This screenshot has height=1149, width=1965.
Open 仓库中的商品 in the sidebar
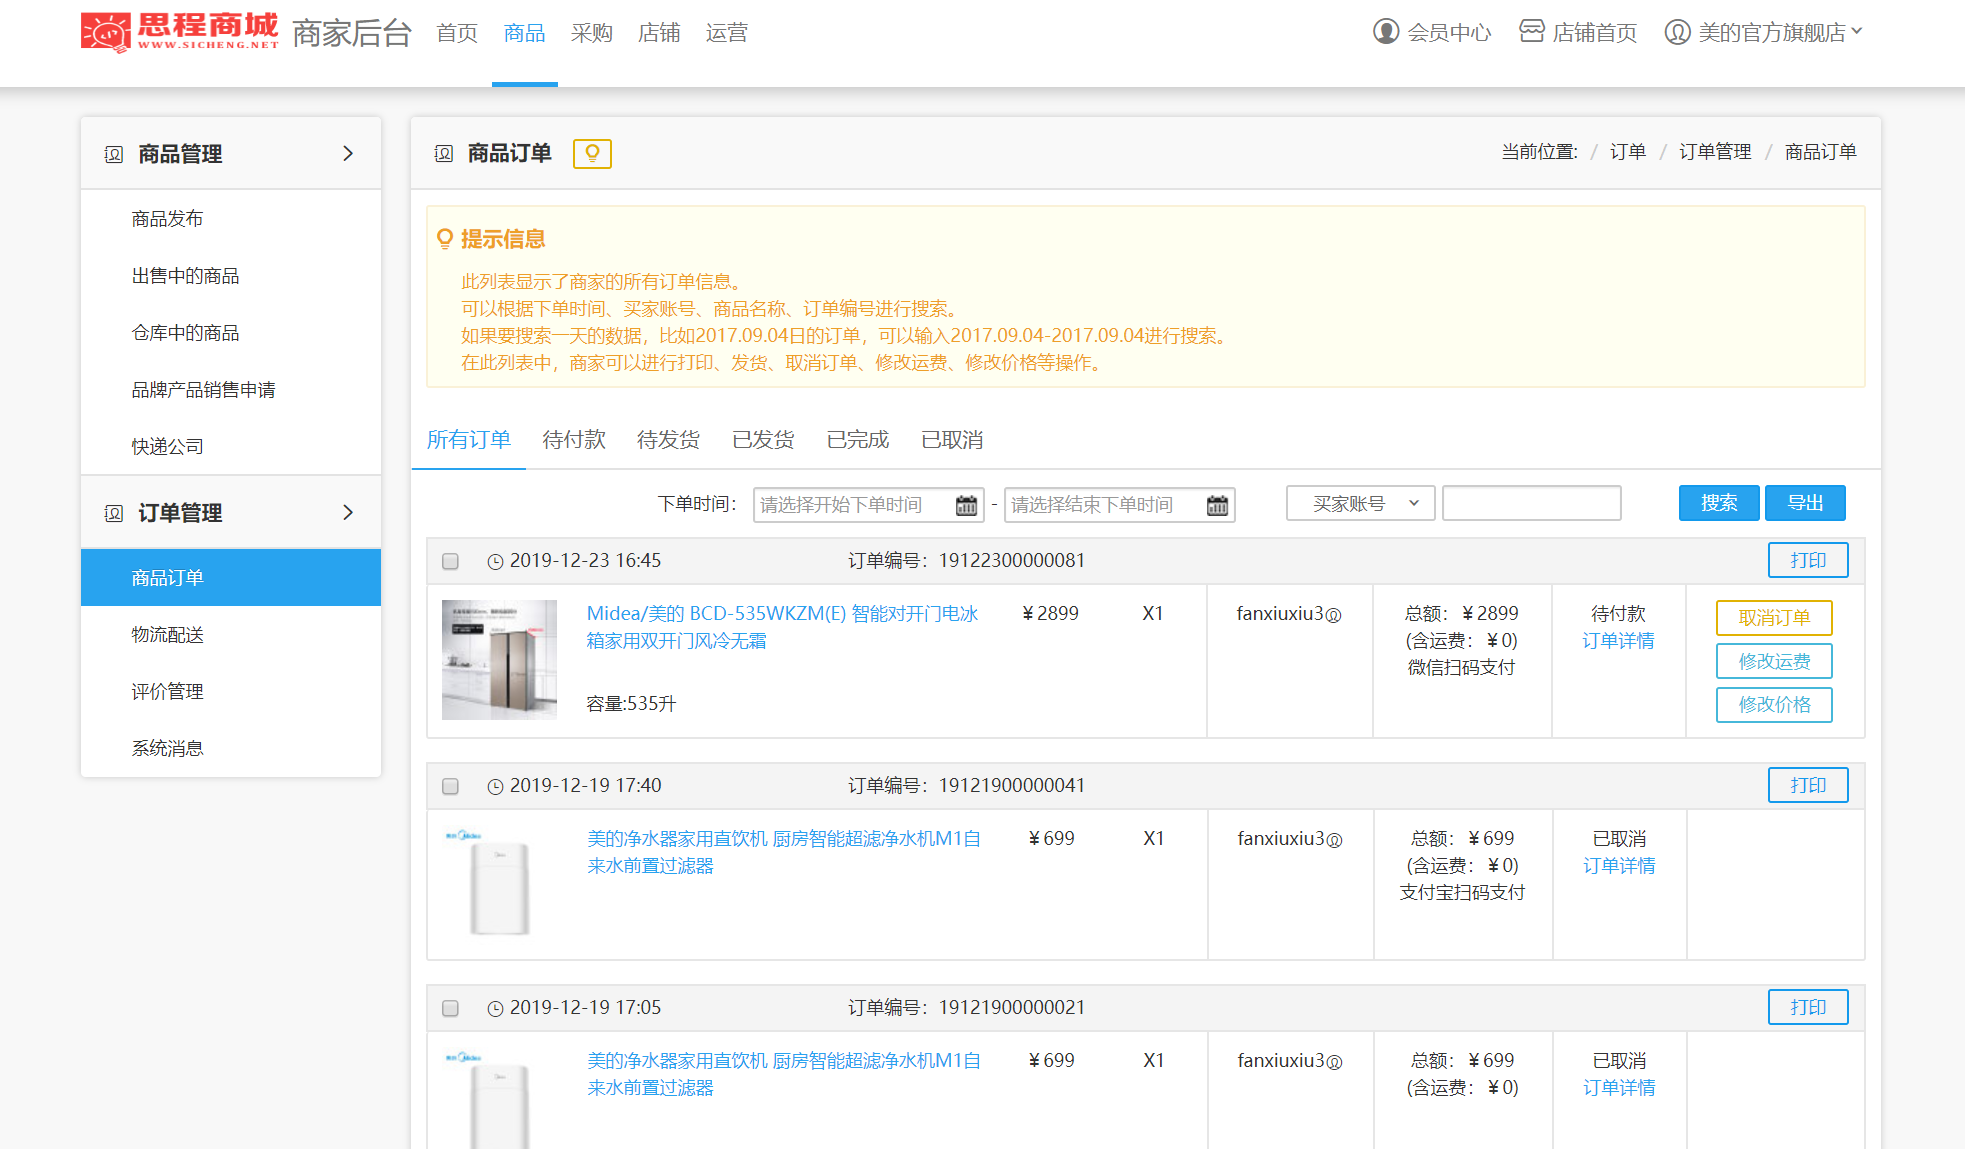tap(186, 333)
